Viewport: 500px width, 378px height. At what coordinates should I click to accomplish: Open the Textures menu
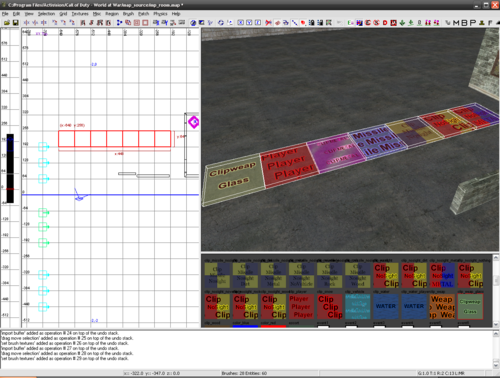[80, 14]
